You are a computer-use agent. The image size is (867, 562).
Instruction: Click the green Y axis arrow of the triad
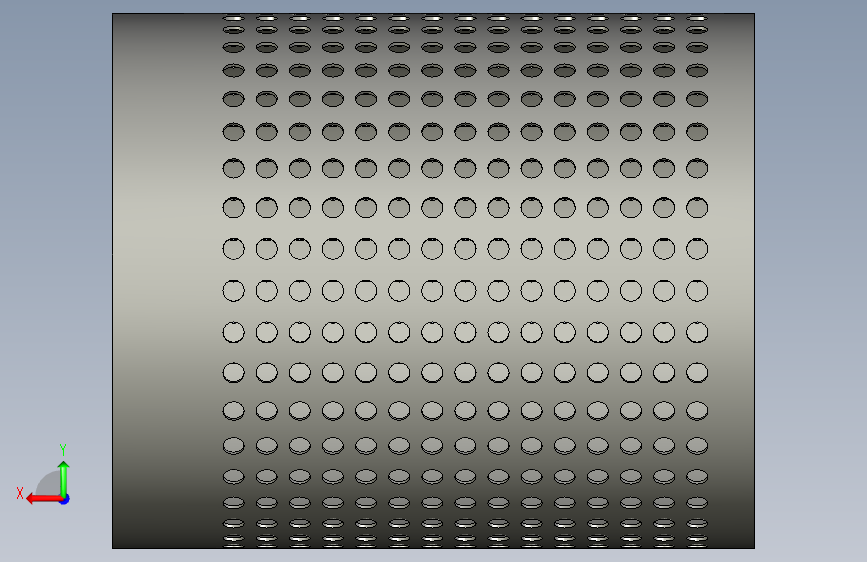pyautogui.click(x=64, y=478)
